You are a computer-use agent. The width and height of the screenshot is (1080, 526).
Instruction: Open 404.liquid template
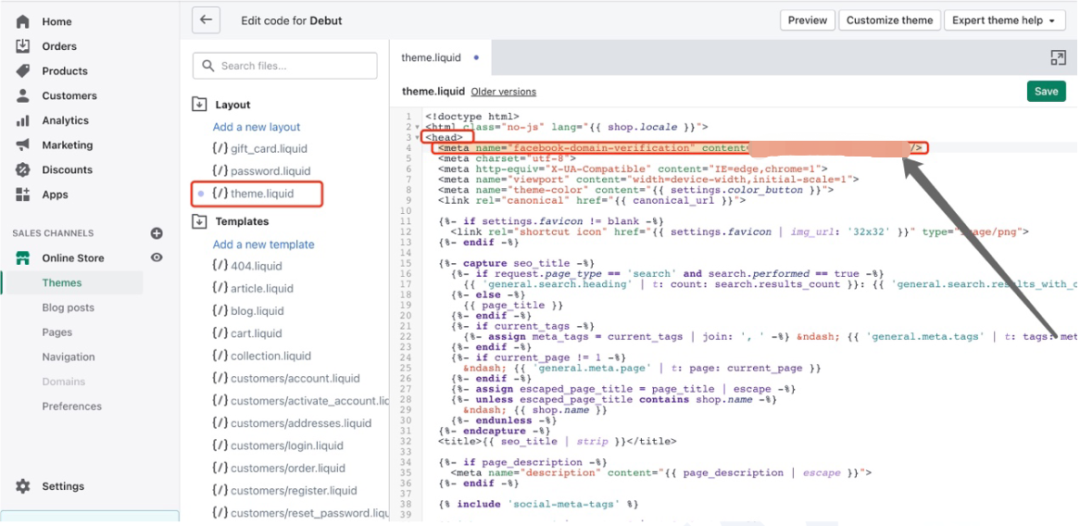[247, 266]
